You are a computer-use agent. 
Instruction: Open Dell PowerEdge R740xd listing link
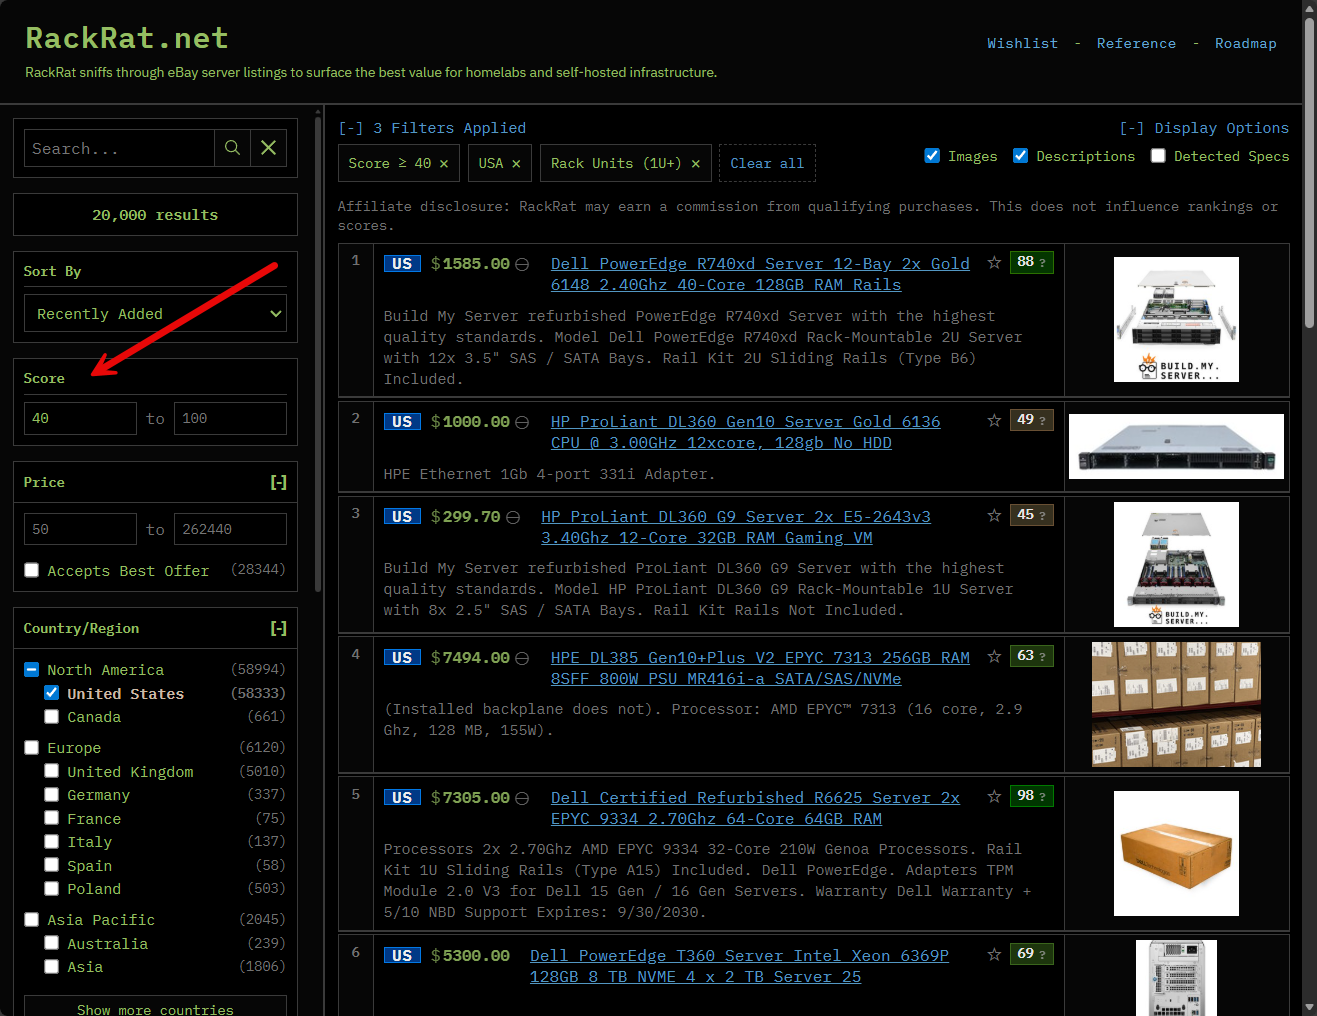pyautogui.click(x=760, y=274)
